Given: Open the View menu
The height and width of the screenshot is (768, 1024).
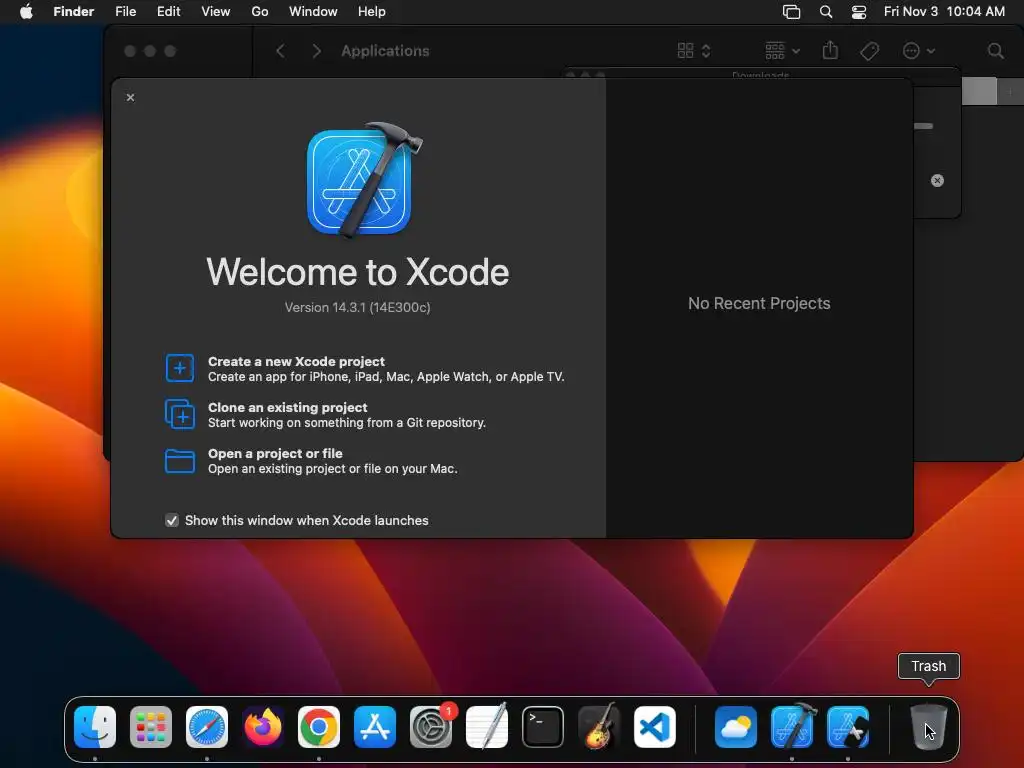Looking at the screenshot, I should (x=216, y=12).
